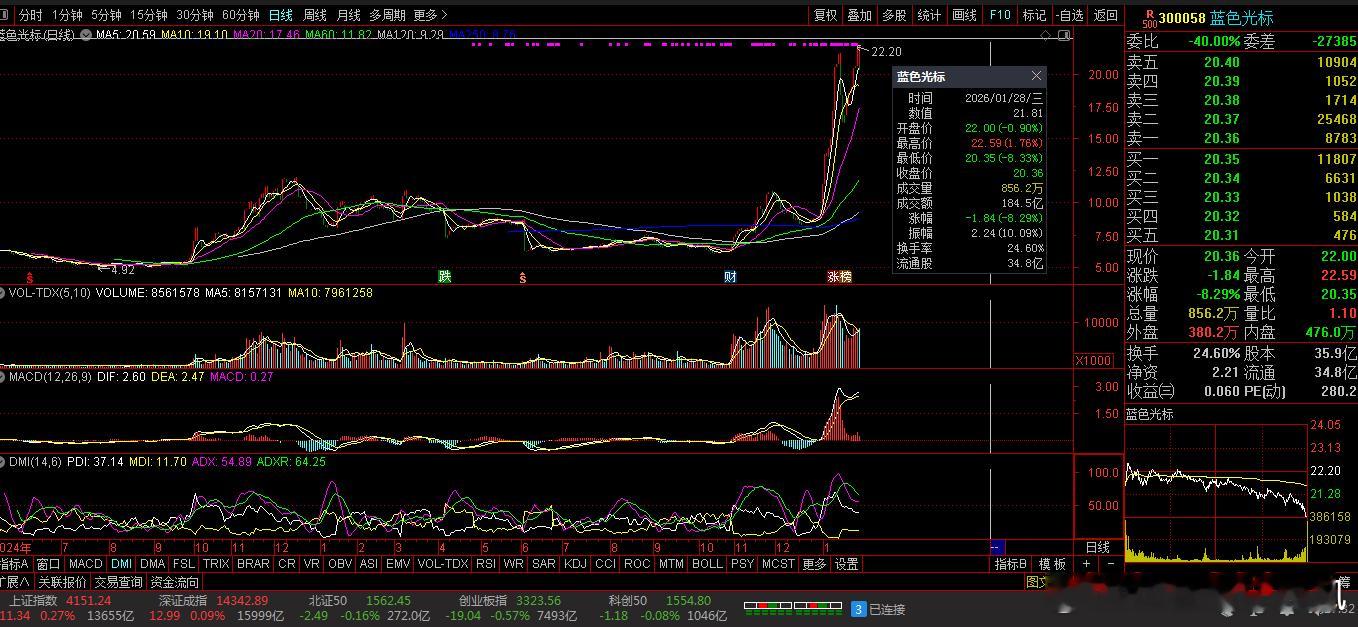Click the 叠加 overlay button
Screen dimensions: 1358x627
click(859, 15)
